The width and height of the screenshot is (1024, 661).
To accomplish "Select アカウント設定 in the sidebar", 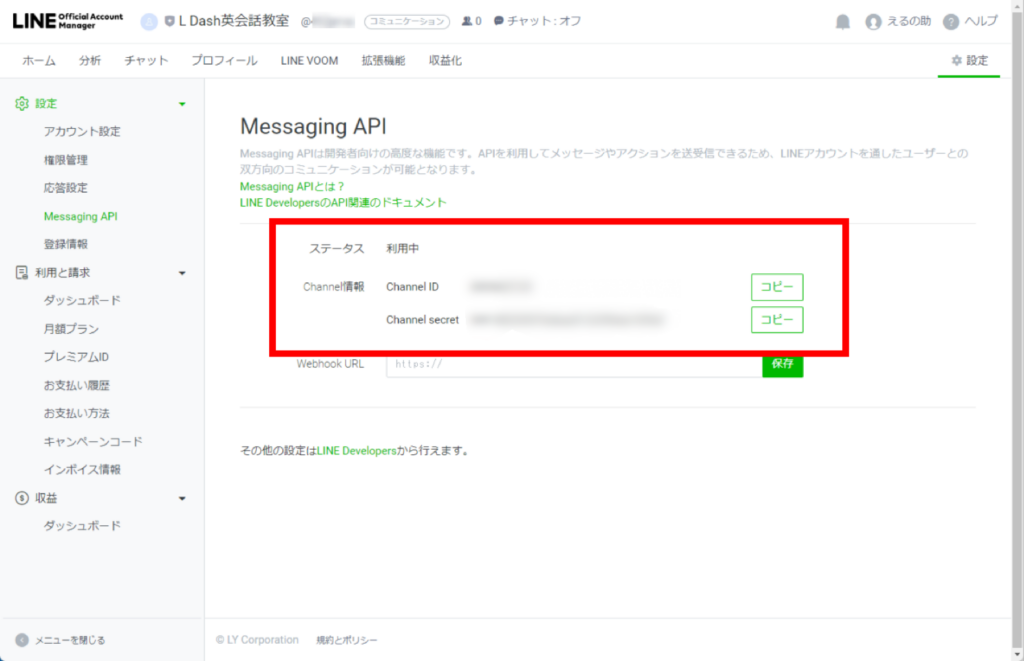I will tap(82, 131).
